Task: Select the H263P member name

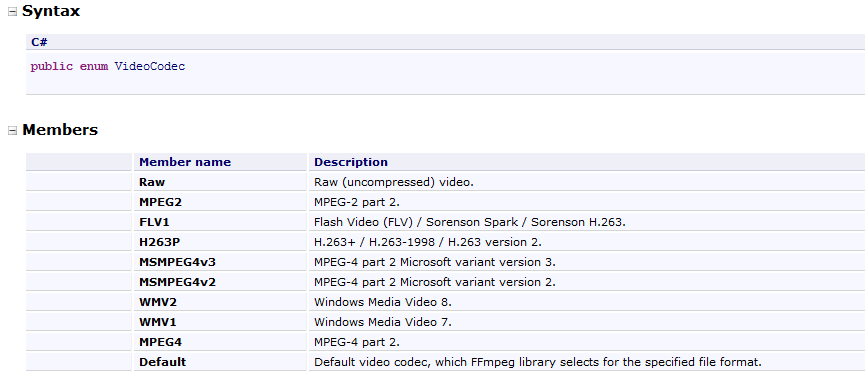Action: 161,242
